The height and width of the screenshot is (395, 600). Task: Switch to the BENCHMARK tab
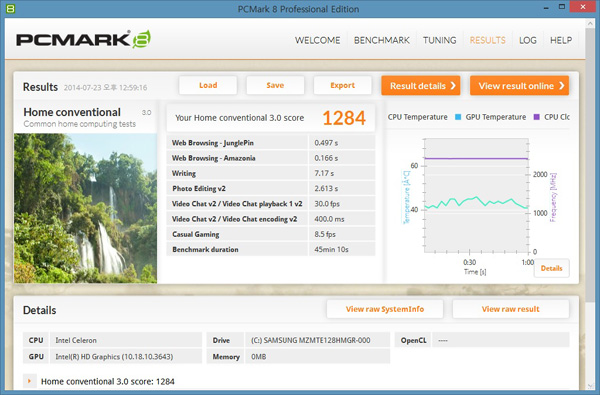tap(382, 40)
